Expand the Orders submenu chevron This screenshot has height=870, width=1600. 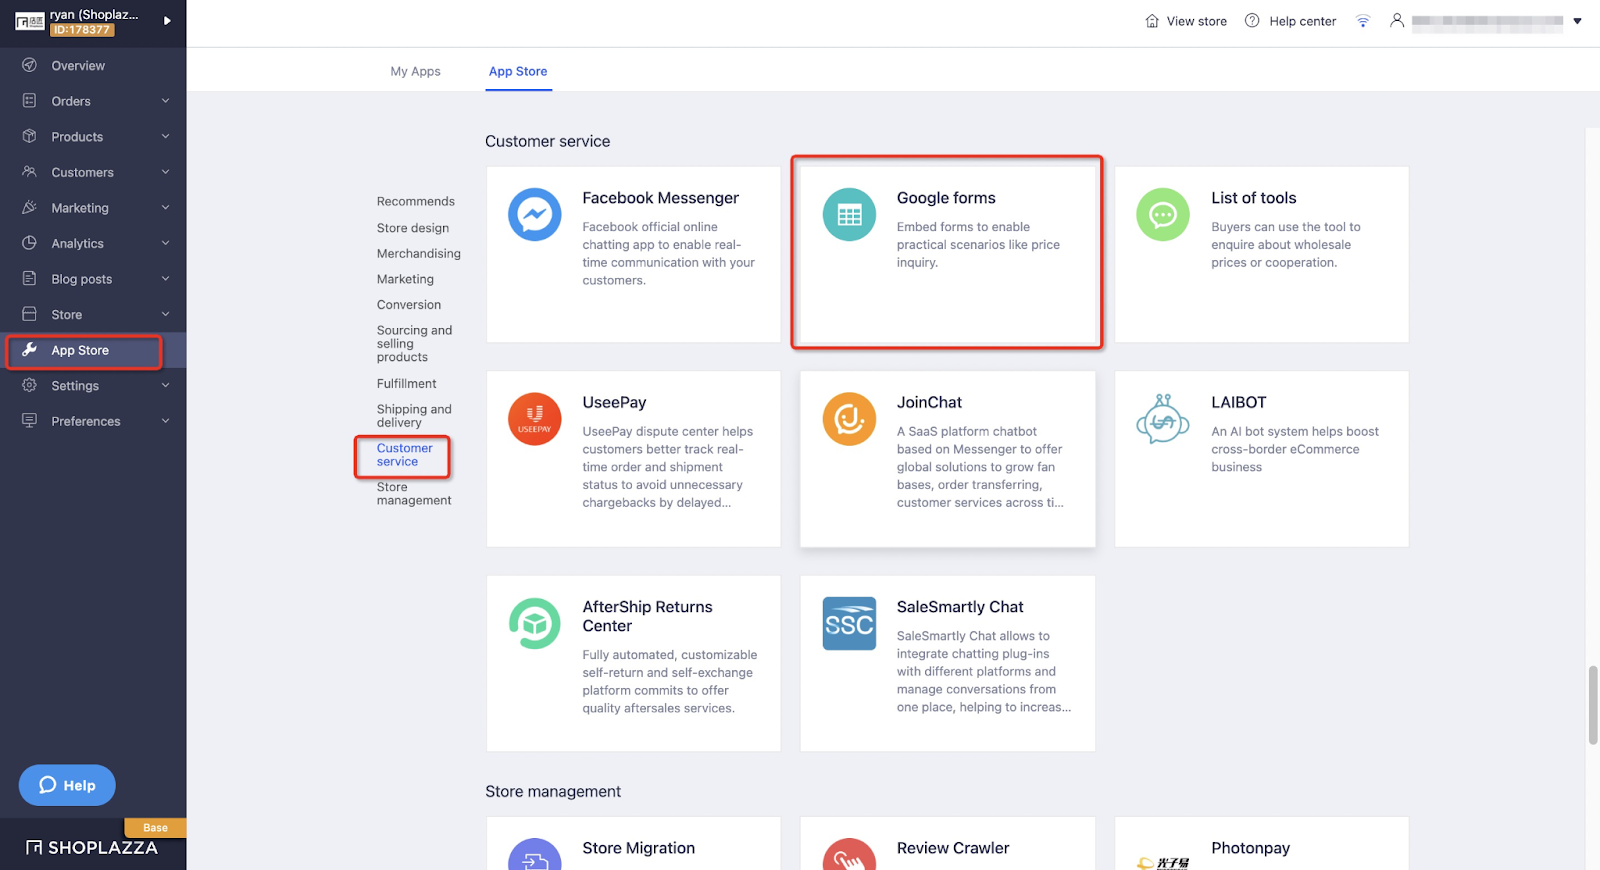[x=165, y=101]
